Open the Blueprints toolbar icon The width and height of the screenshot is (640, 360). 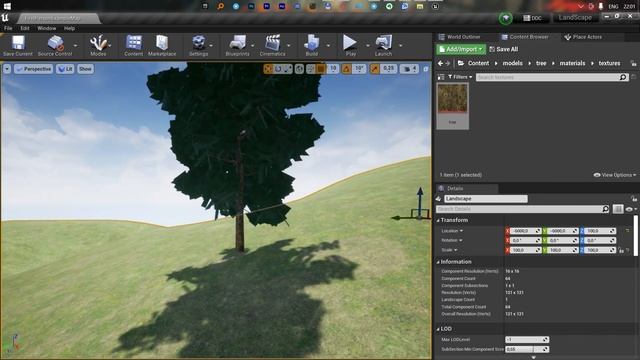(237, 45)
